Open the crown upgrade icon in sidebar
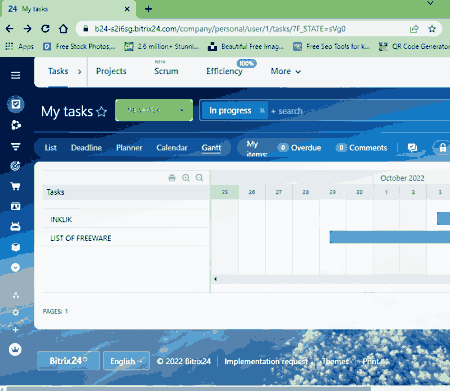 [15, 349]
